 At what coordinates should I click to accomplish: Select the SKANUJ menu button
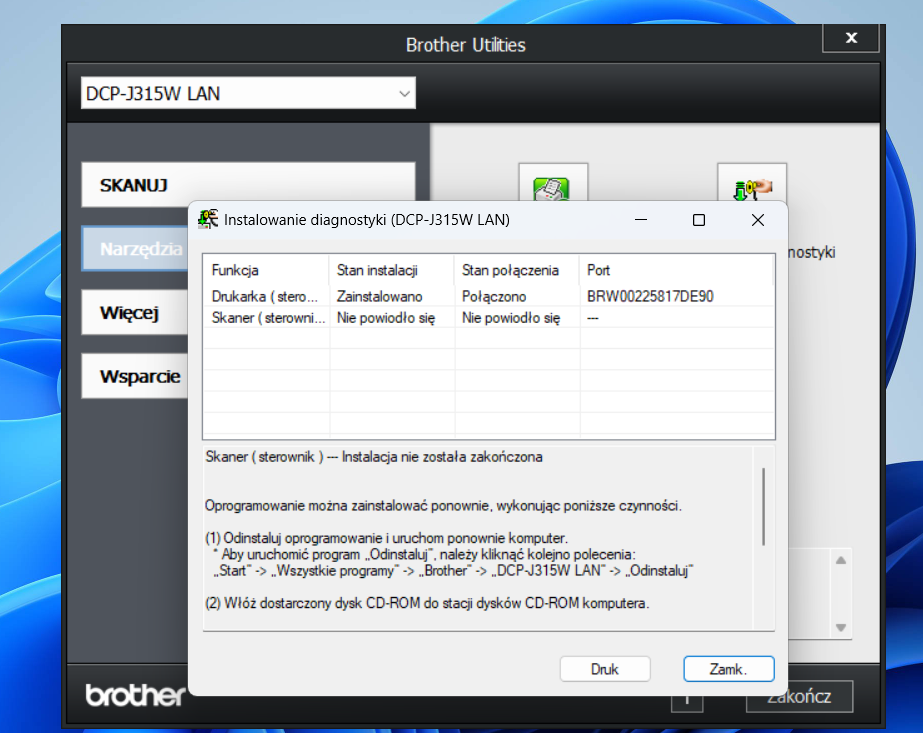[248, 185]
